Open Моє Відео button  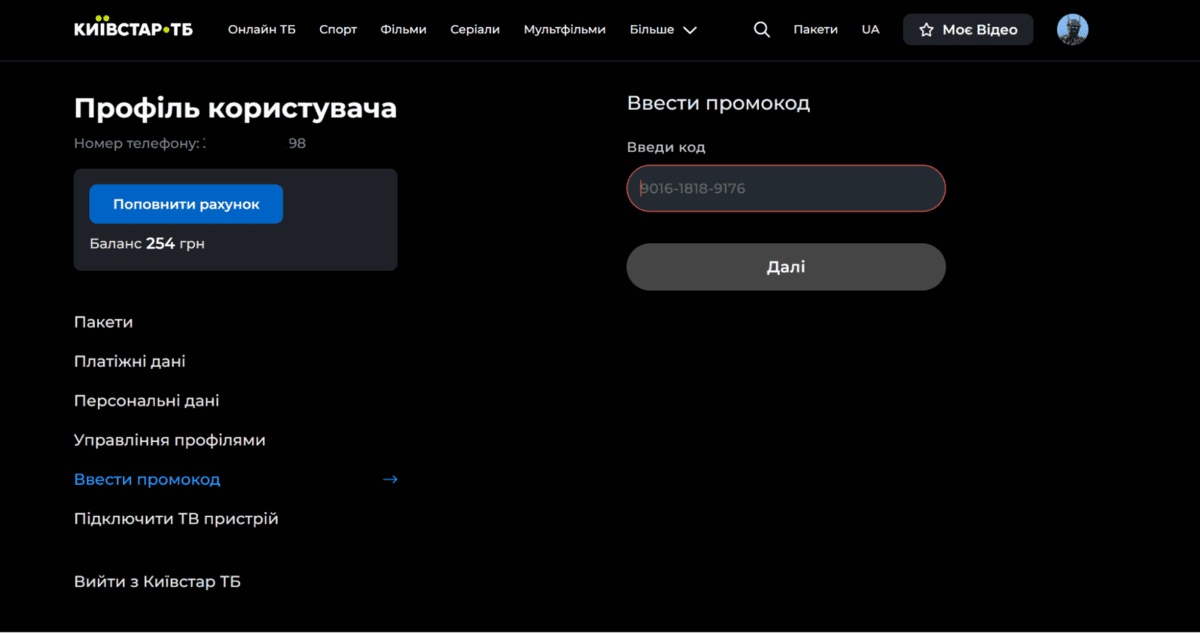pos(968,30)
